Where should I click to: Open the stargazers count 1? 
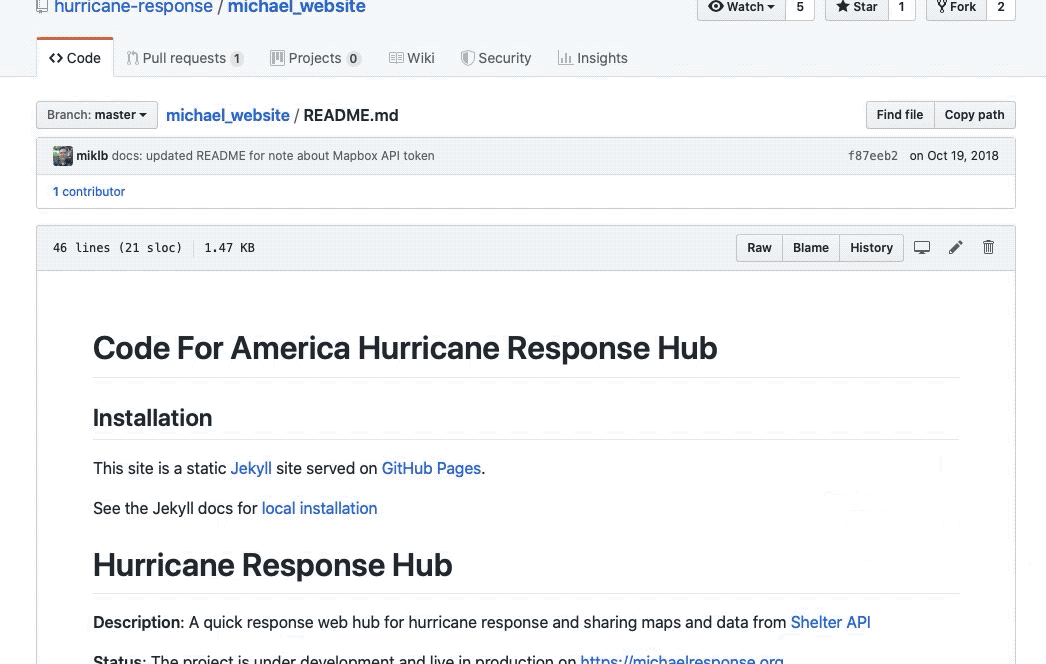[x=901, y=8]
